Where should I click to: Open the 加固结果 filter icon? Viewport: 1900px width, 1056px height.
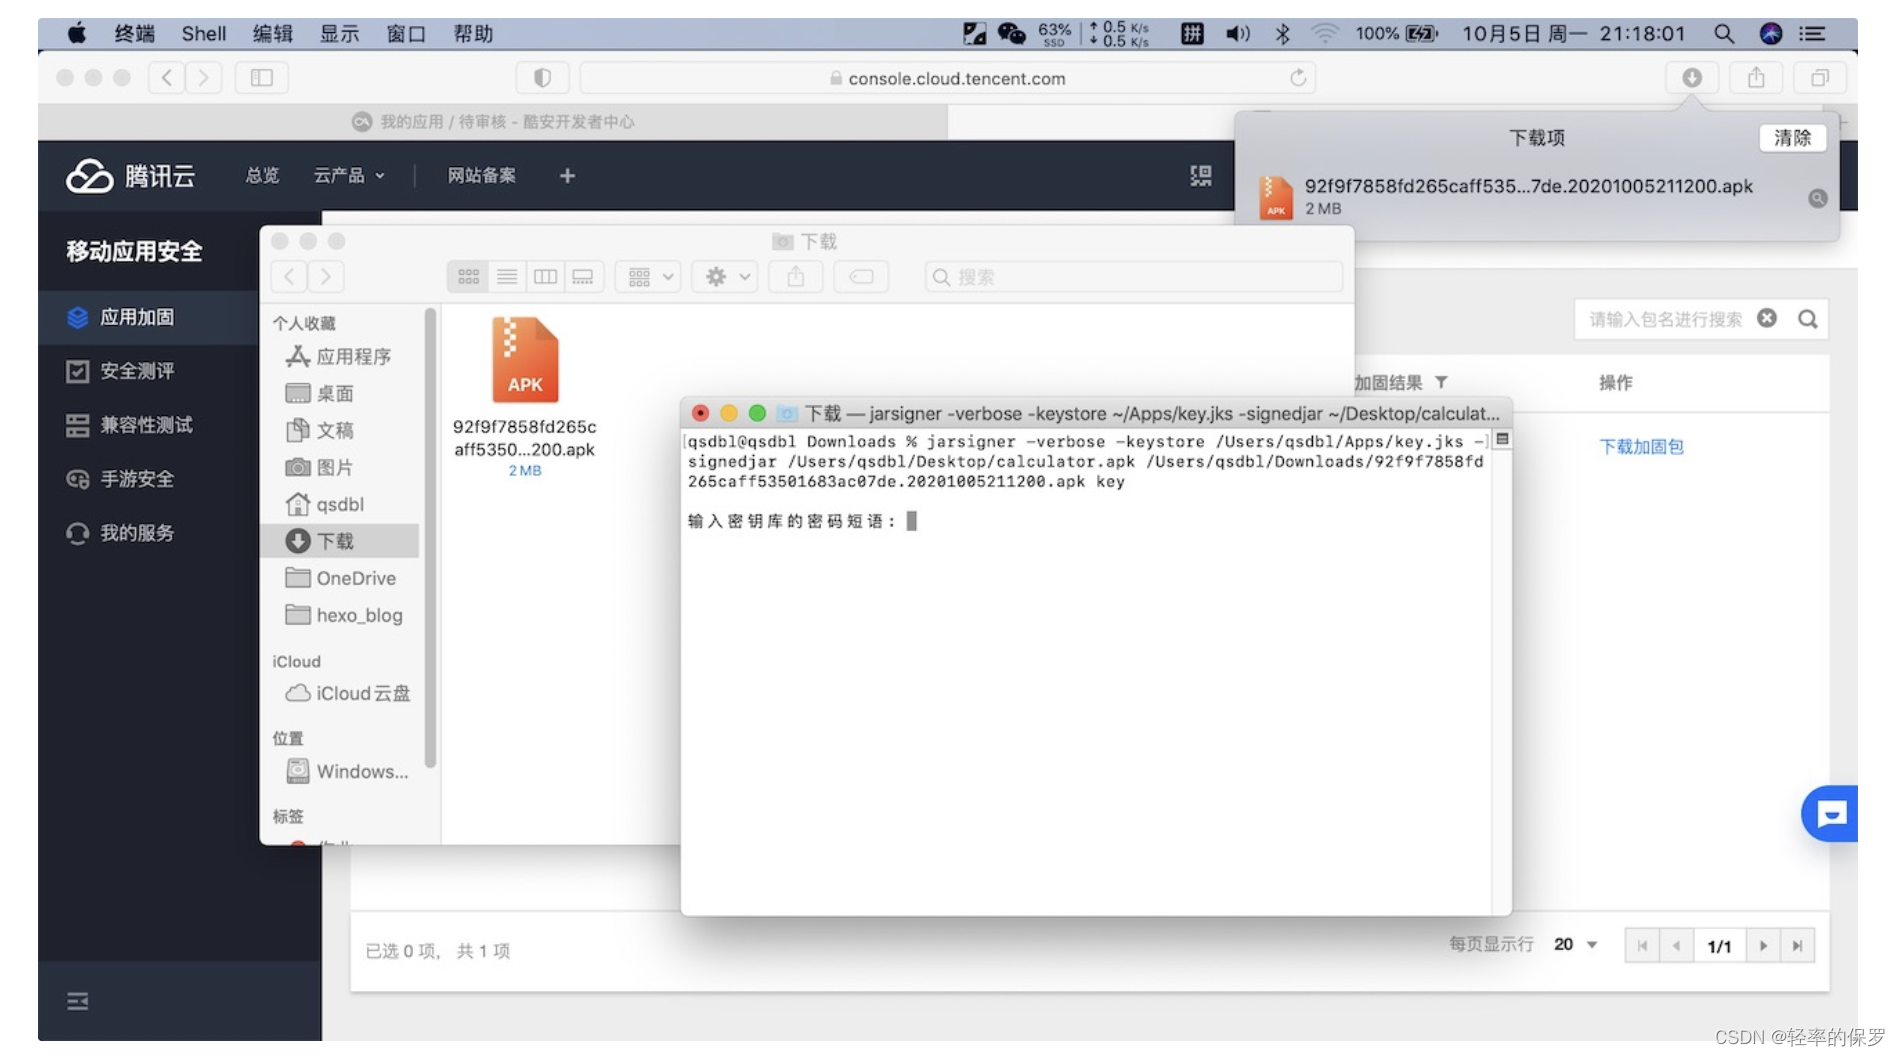[x=1441, y=382]
